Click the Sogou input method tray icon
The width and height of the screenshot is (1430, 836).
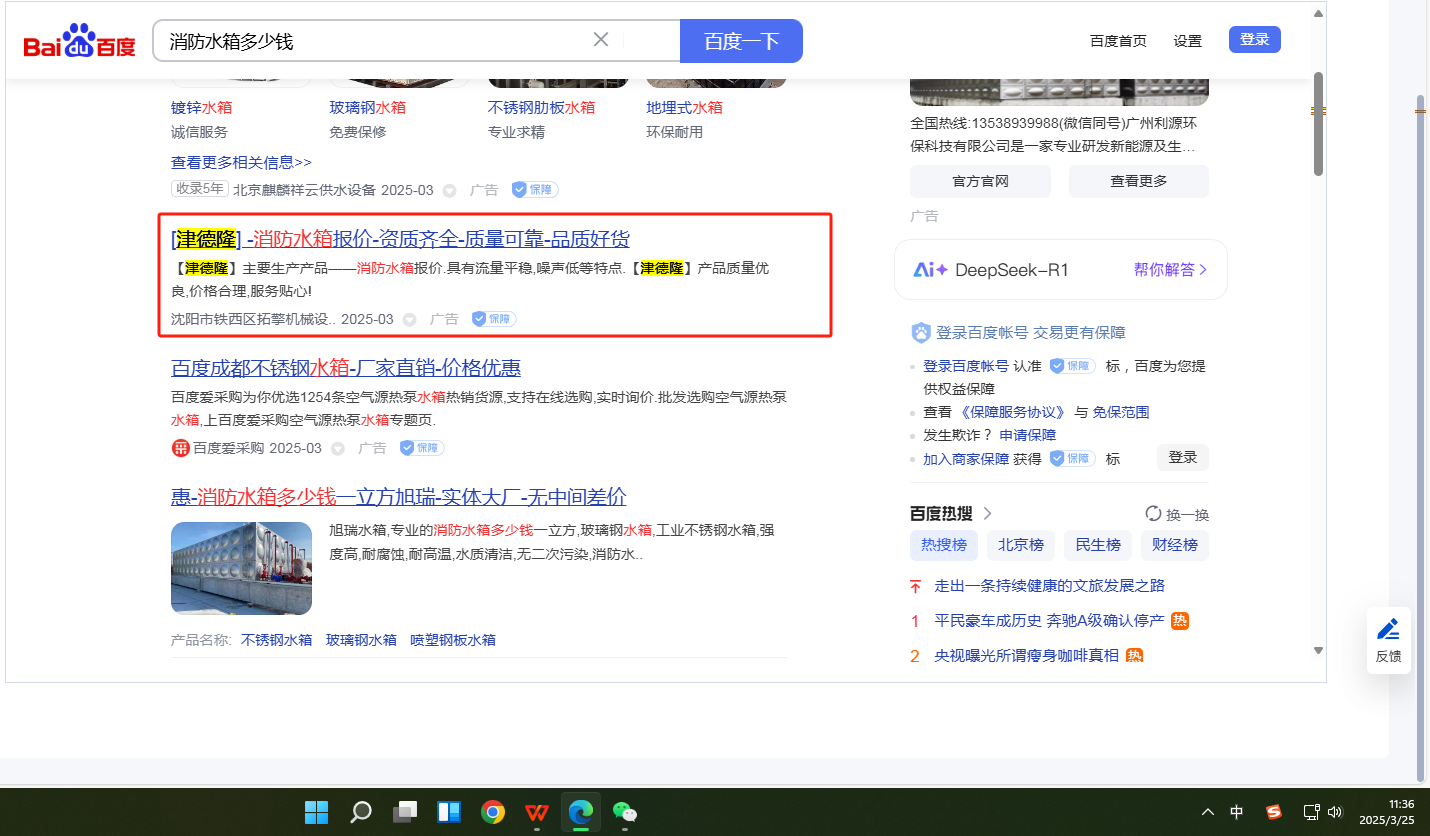(1273, 812)
